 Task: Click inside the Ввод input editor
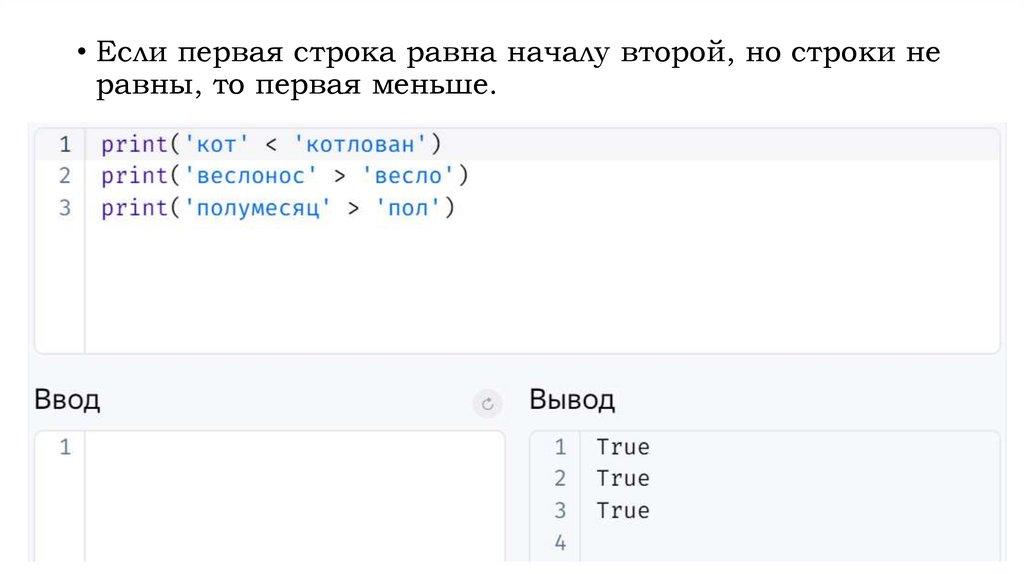[x=294, y=495]
